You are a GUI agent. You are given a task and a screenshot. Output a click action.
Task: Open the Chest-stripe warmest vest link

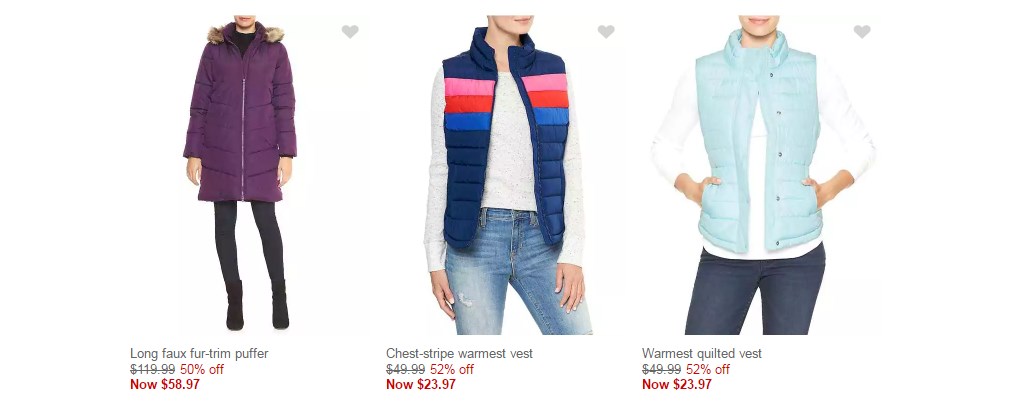point(459,353)
